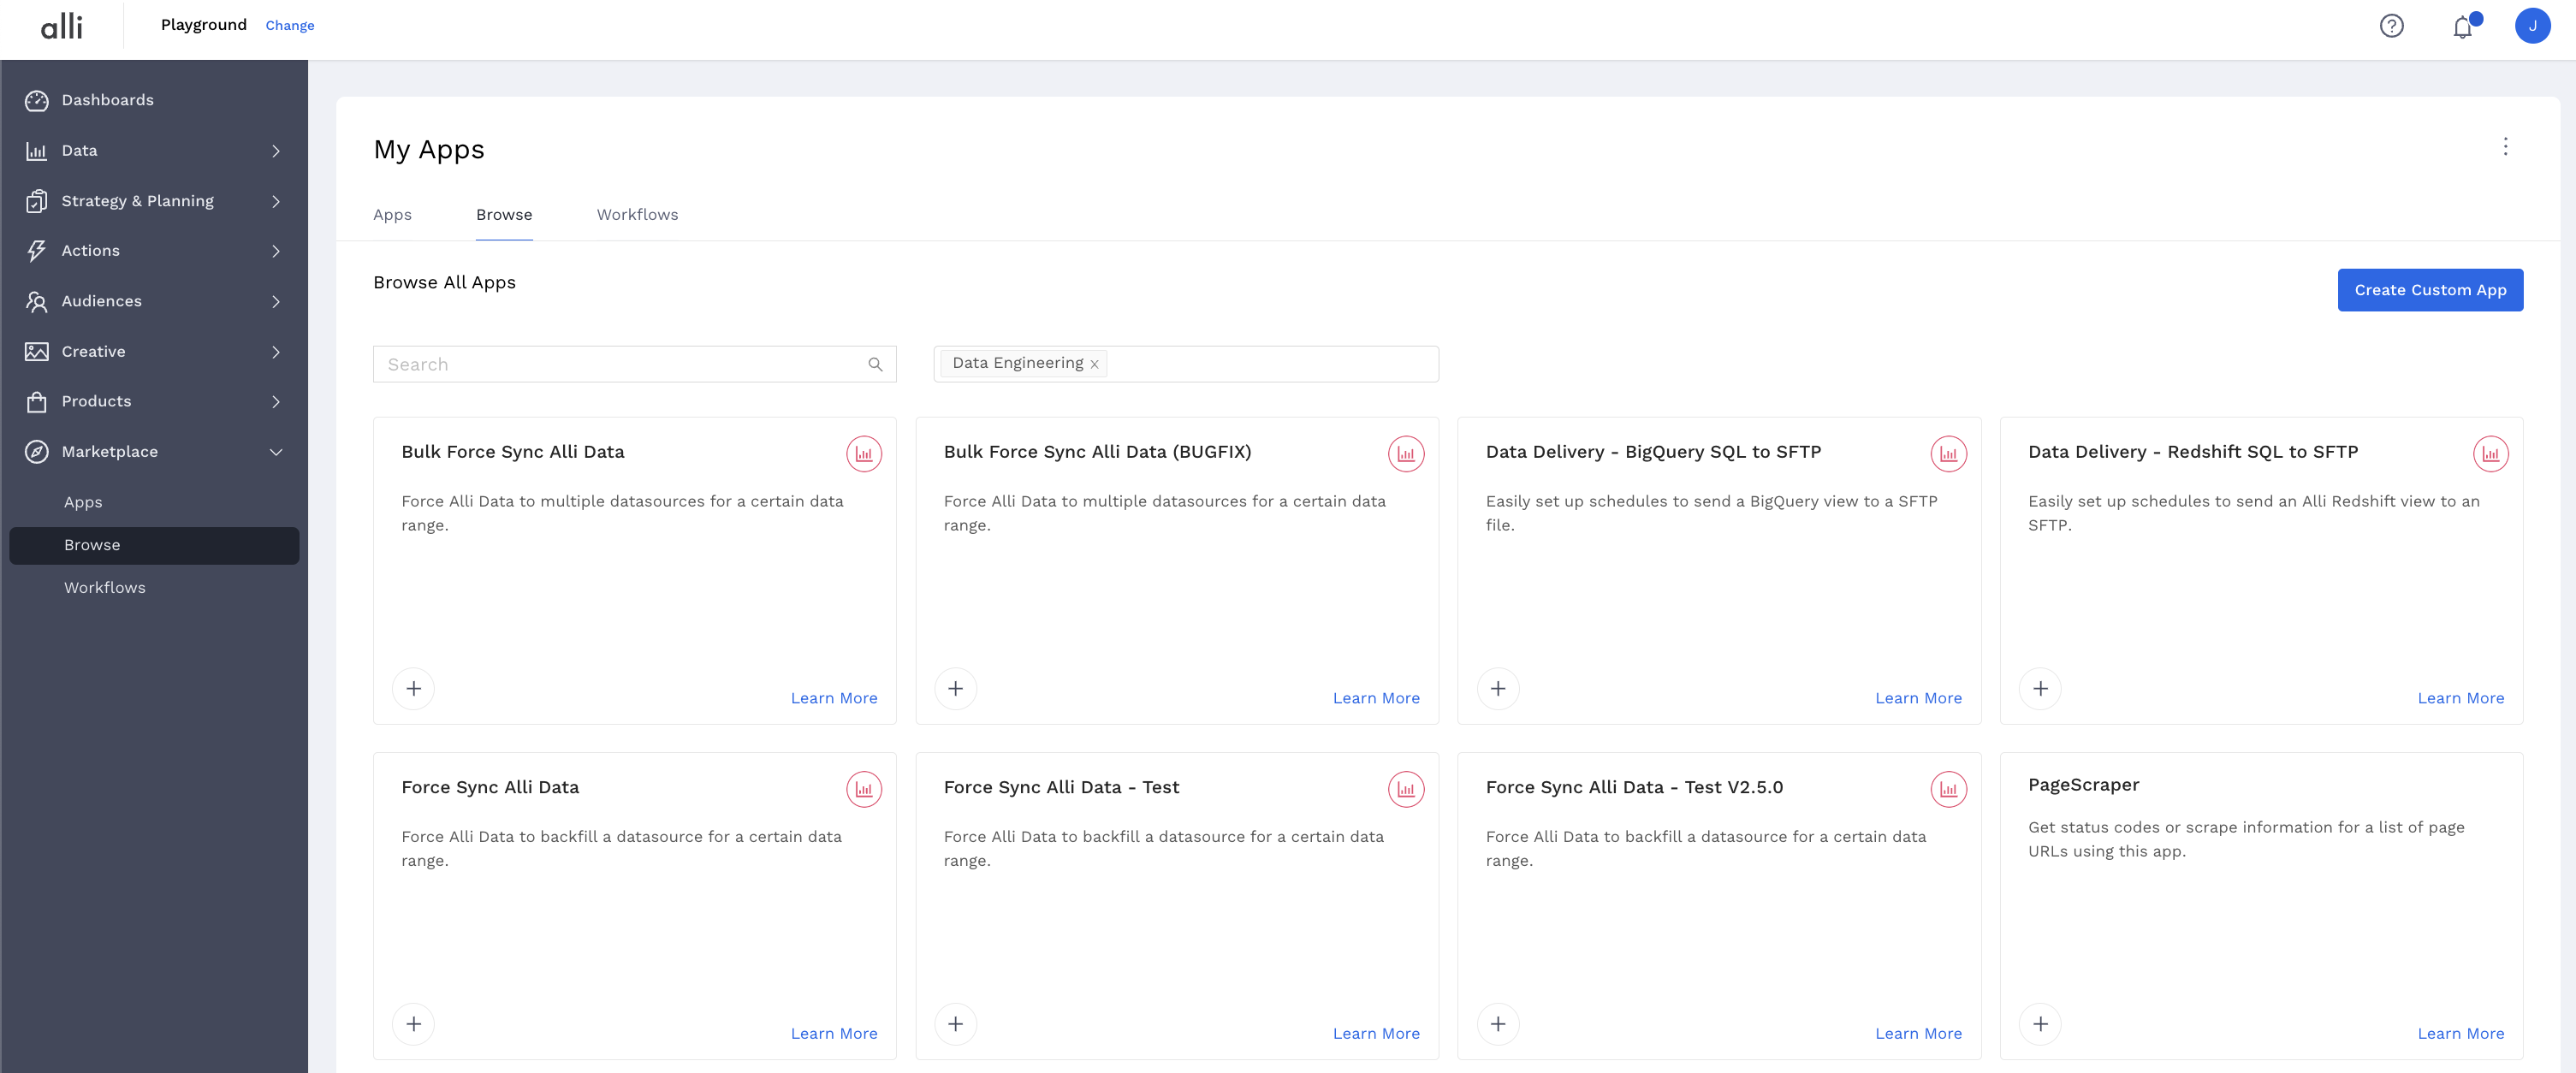The width and height of the screenshot is (2576, 1073).
Task: Click the help question mark icon
Action: (2391, 26)
